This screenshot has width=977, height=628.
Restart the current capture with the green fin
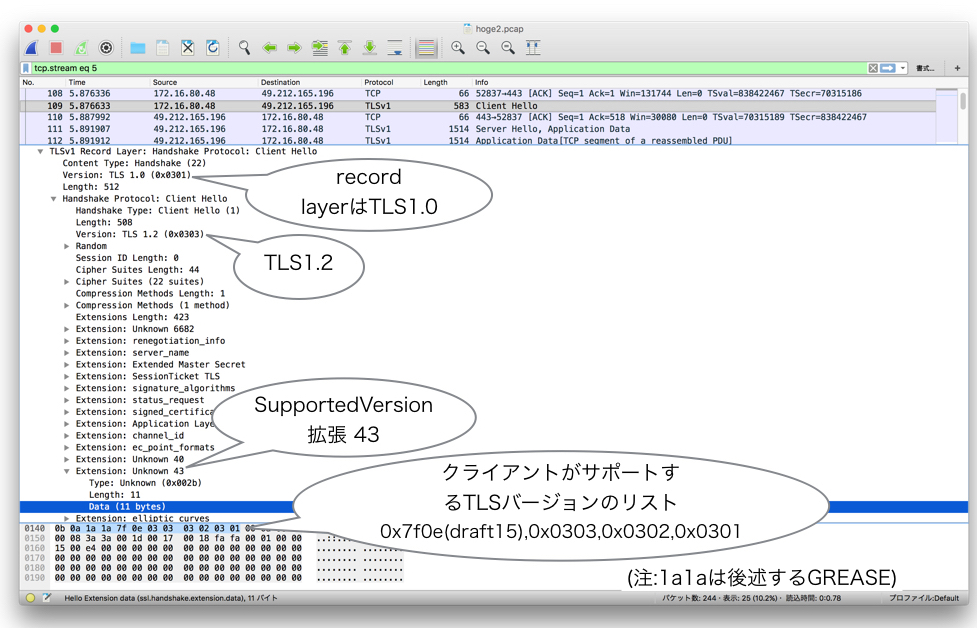pos(81,48)
